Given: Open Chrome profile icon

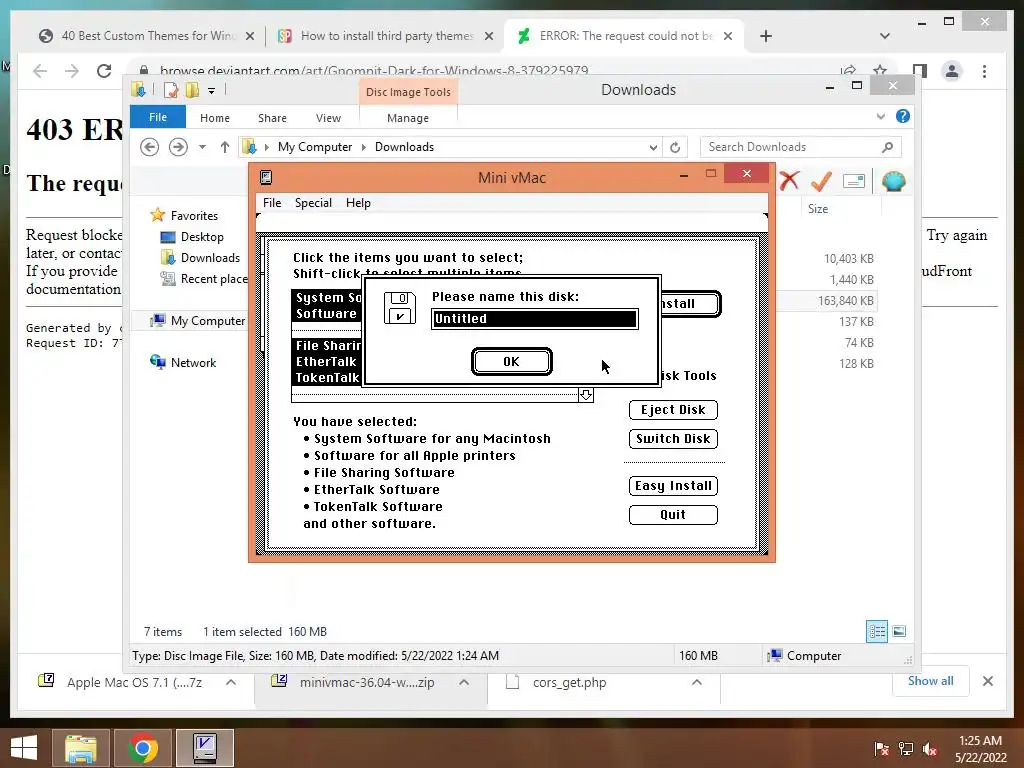Looking at the screenshot, I should pos(952,71).
